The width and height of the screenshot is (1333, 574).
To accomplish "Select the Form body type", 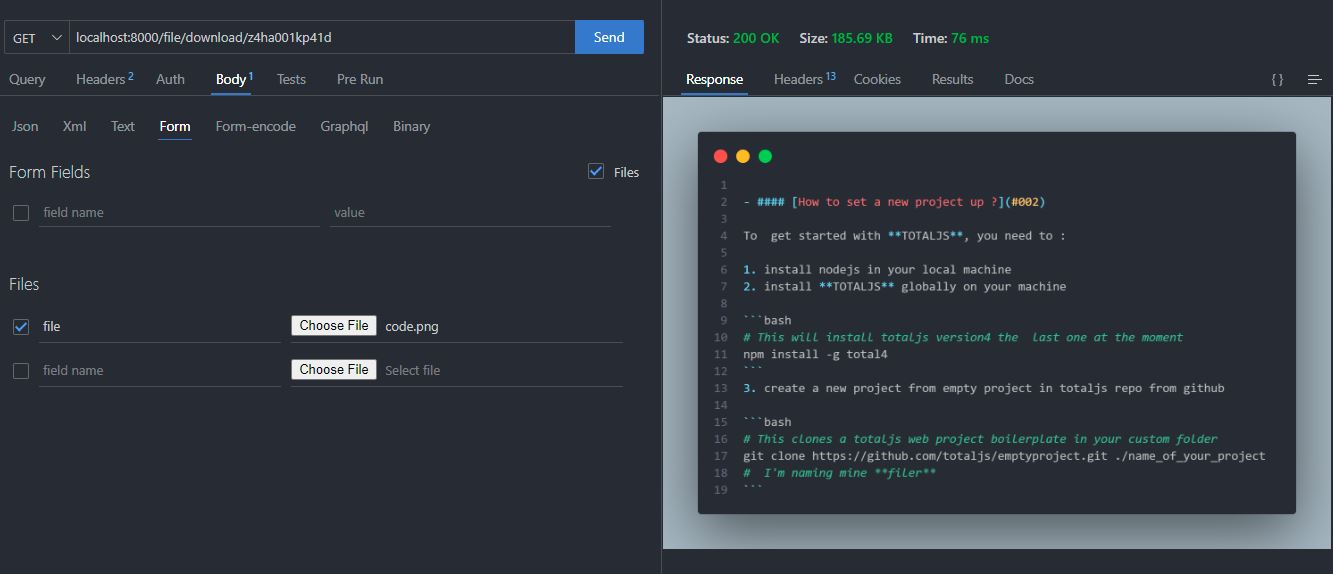I will coord(175,126).
